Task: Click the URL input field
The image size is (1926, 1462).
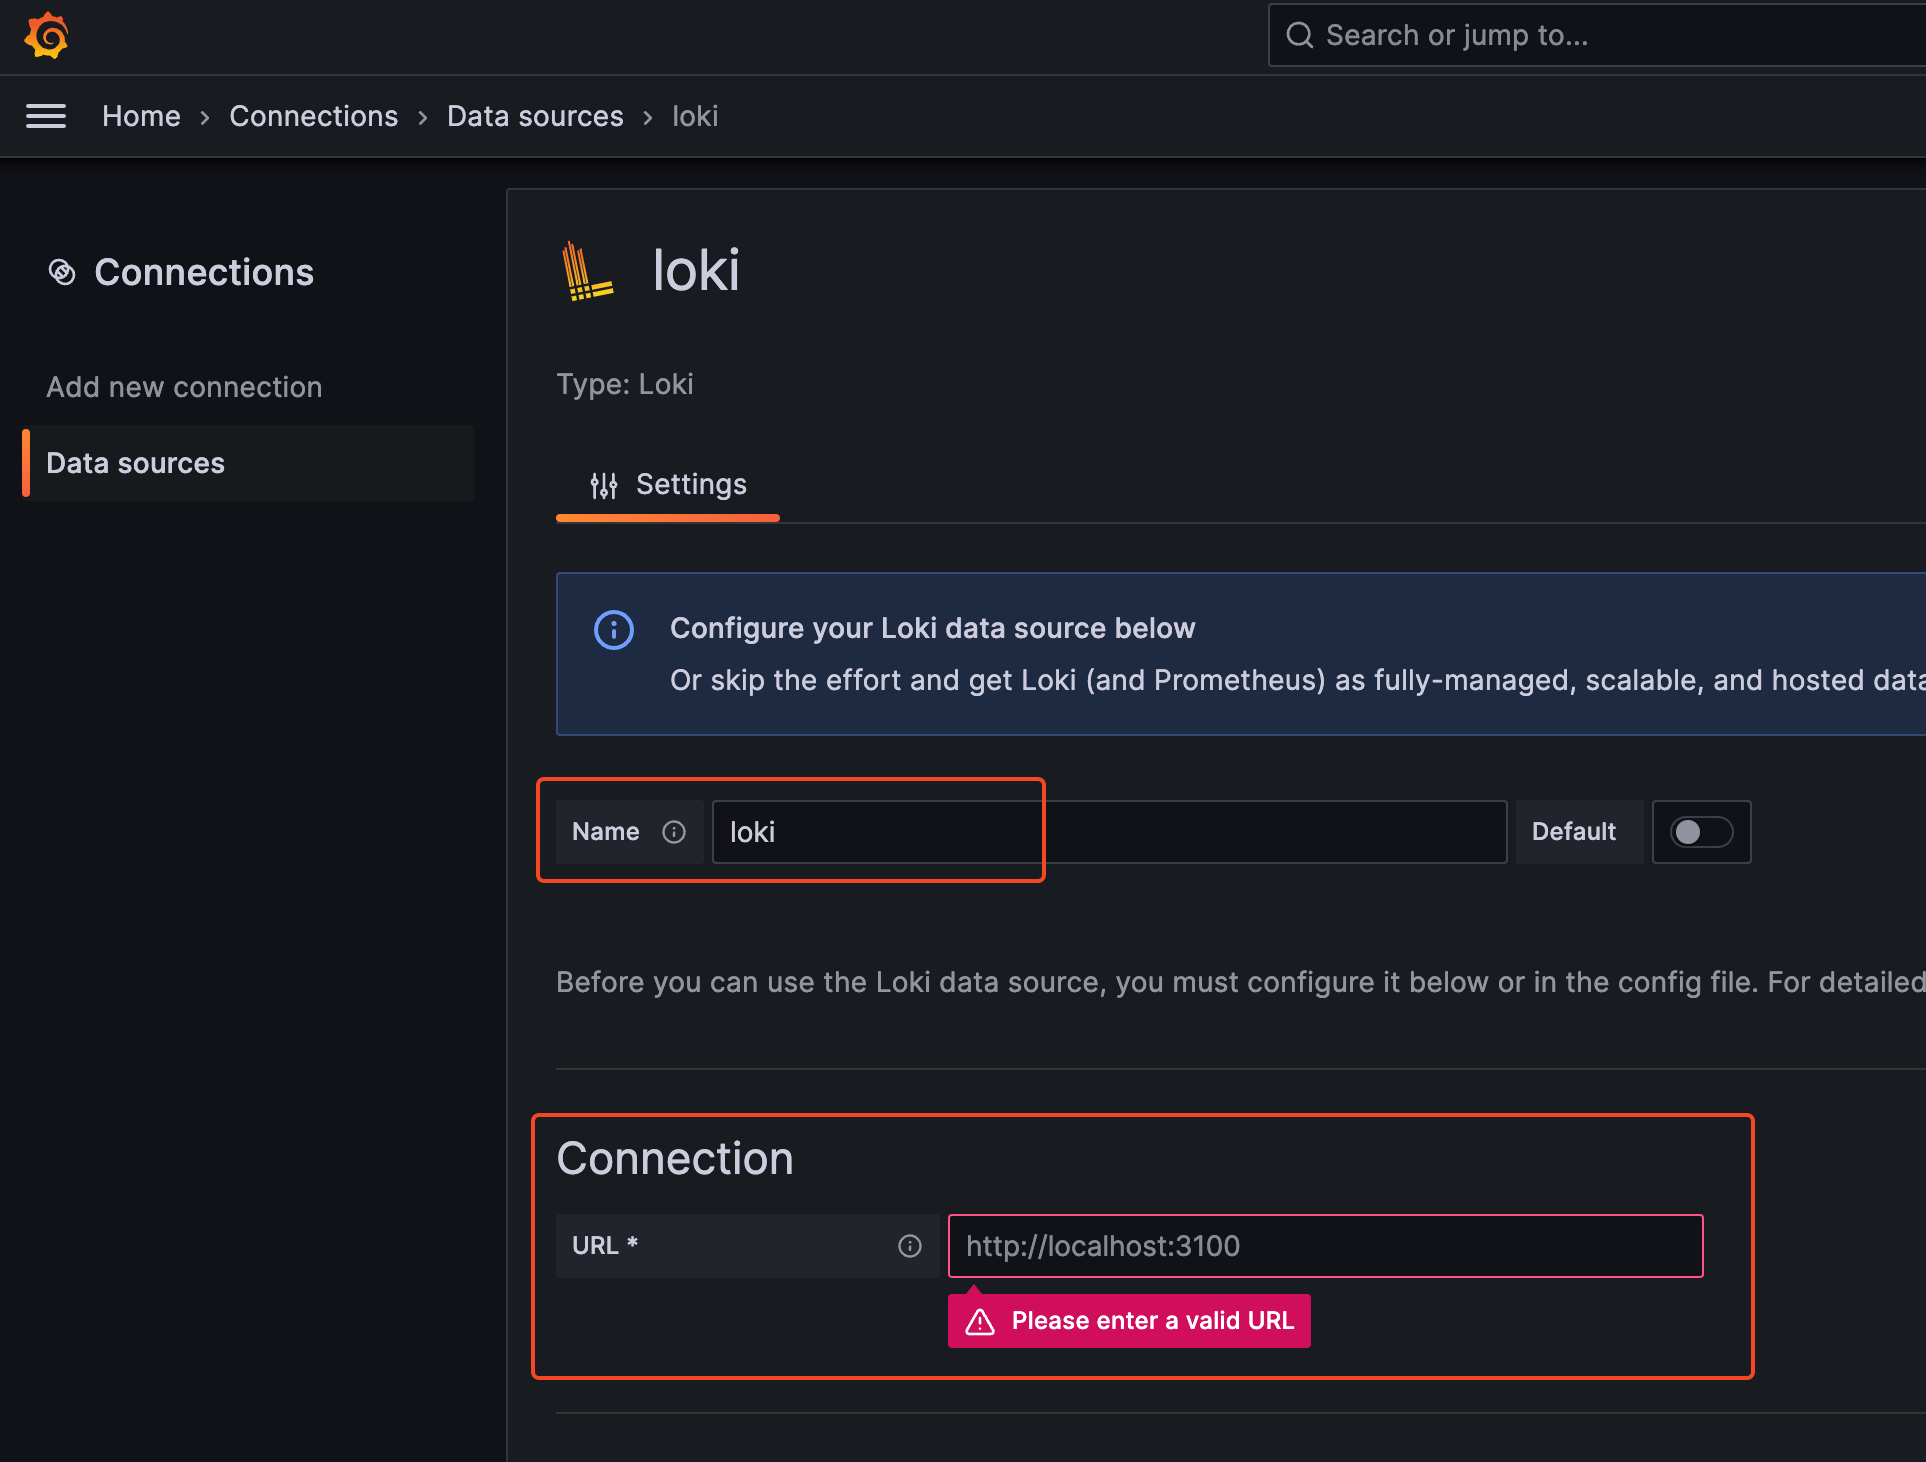Action: click(1324, 1246)
